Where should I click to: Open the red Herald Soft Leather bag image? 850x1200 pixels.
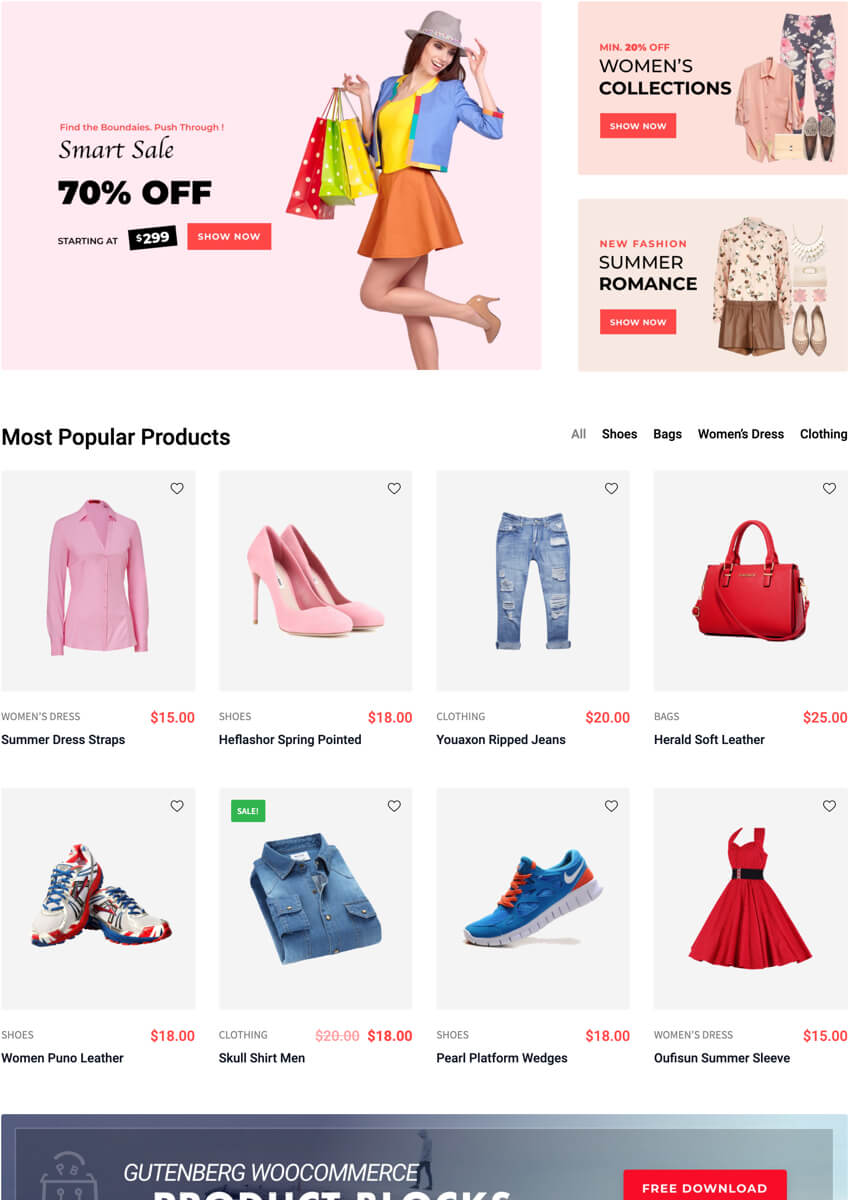(x=750, y=581)
